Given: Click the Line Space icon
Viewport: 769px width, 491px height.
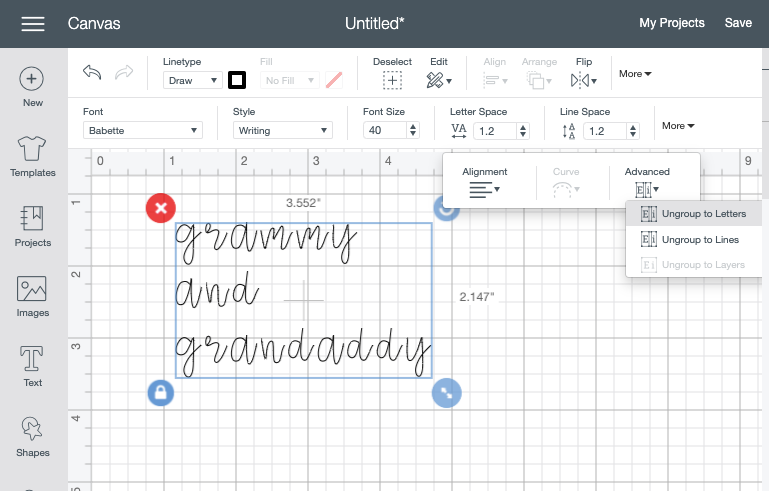Looking at the screenshot, I should tap(569, 131).
